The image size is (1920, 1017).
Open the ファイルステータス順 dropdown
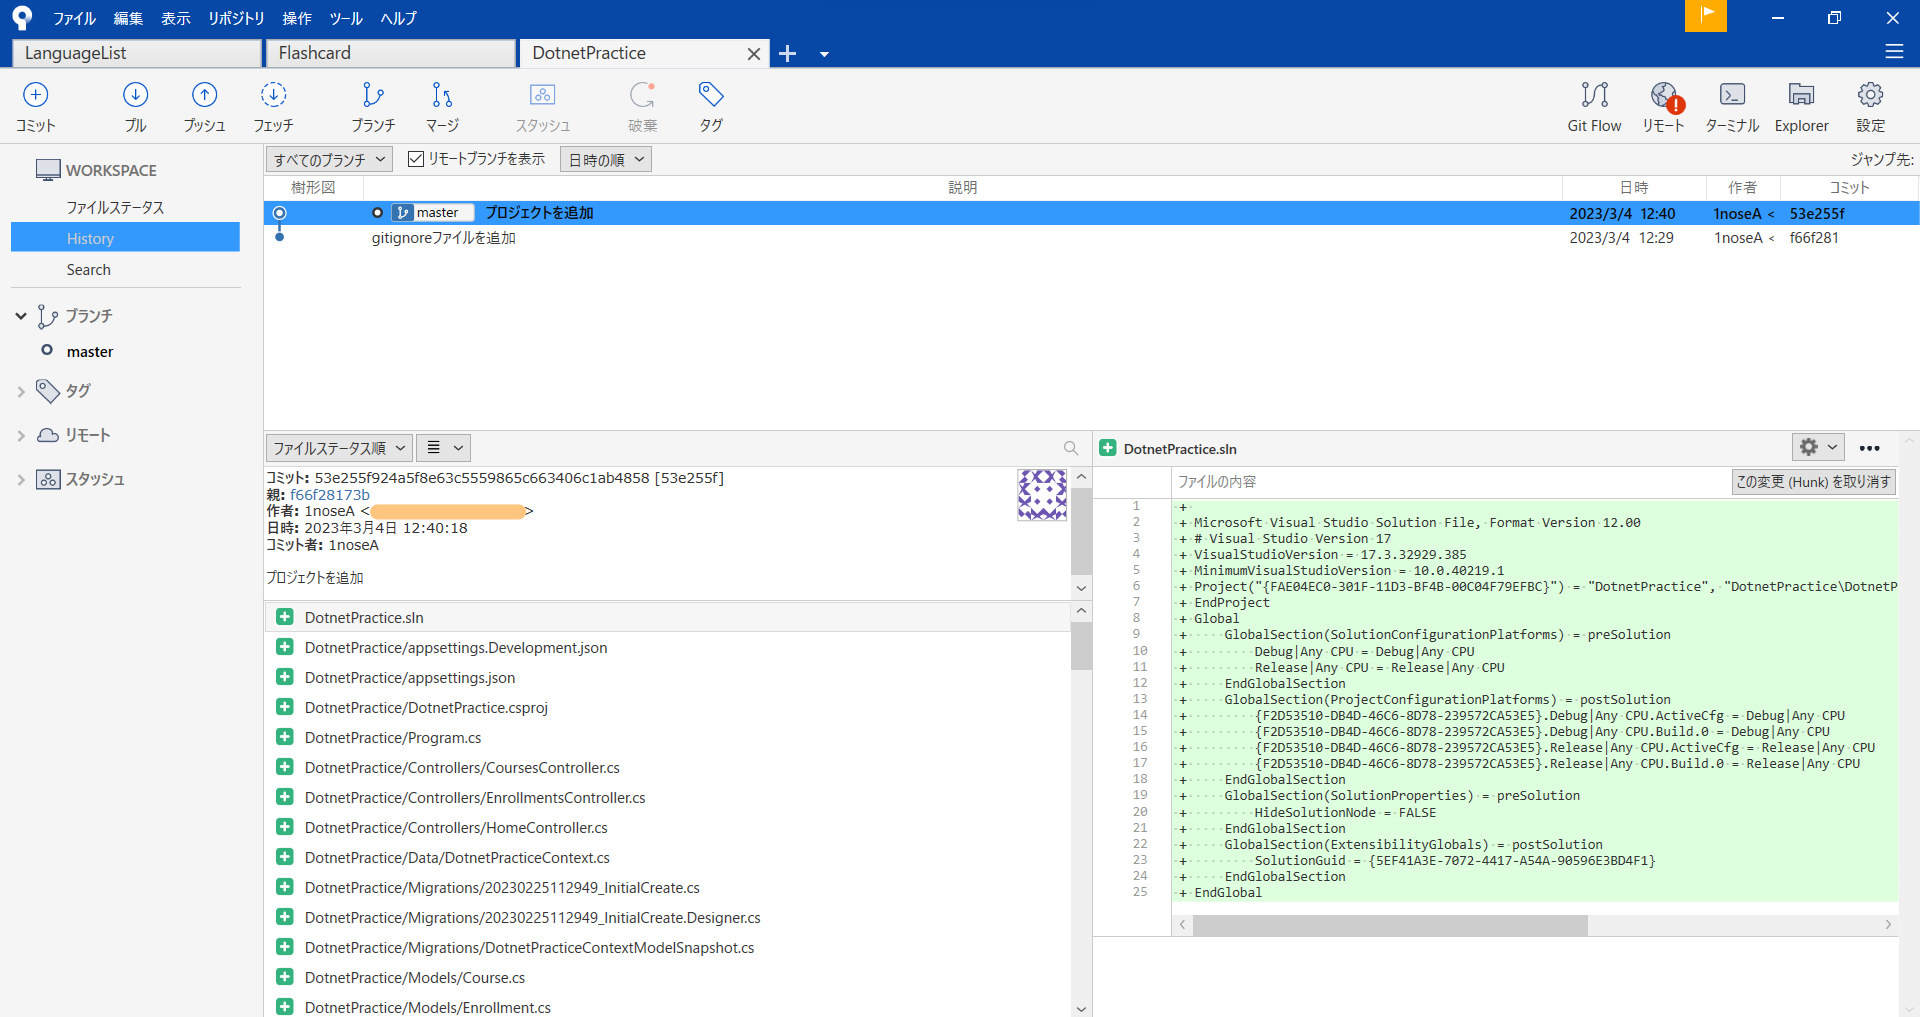[x=338, y=447]
